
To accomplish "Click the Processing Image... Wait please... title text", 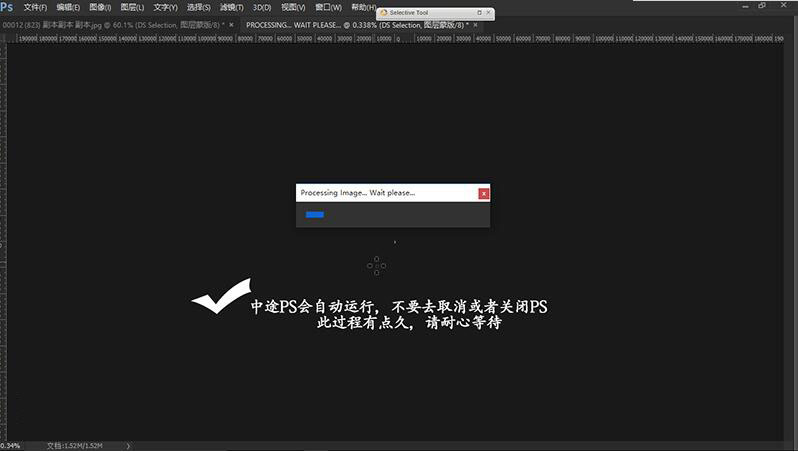I will click(x=357, y=193).
